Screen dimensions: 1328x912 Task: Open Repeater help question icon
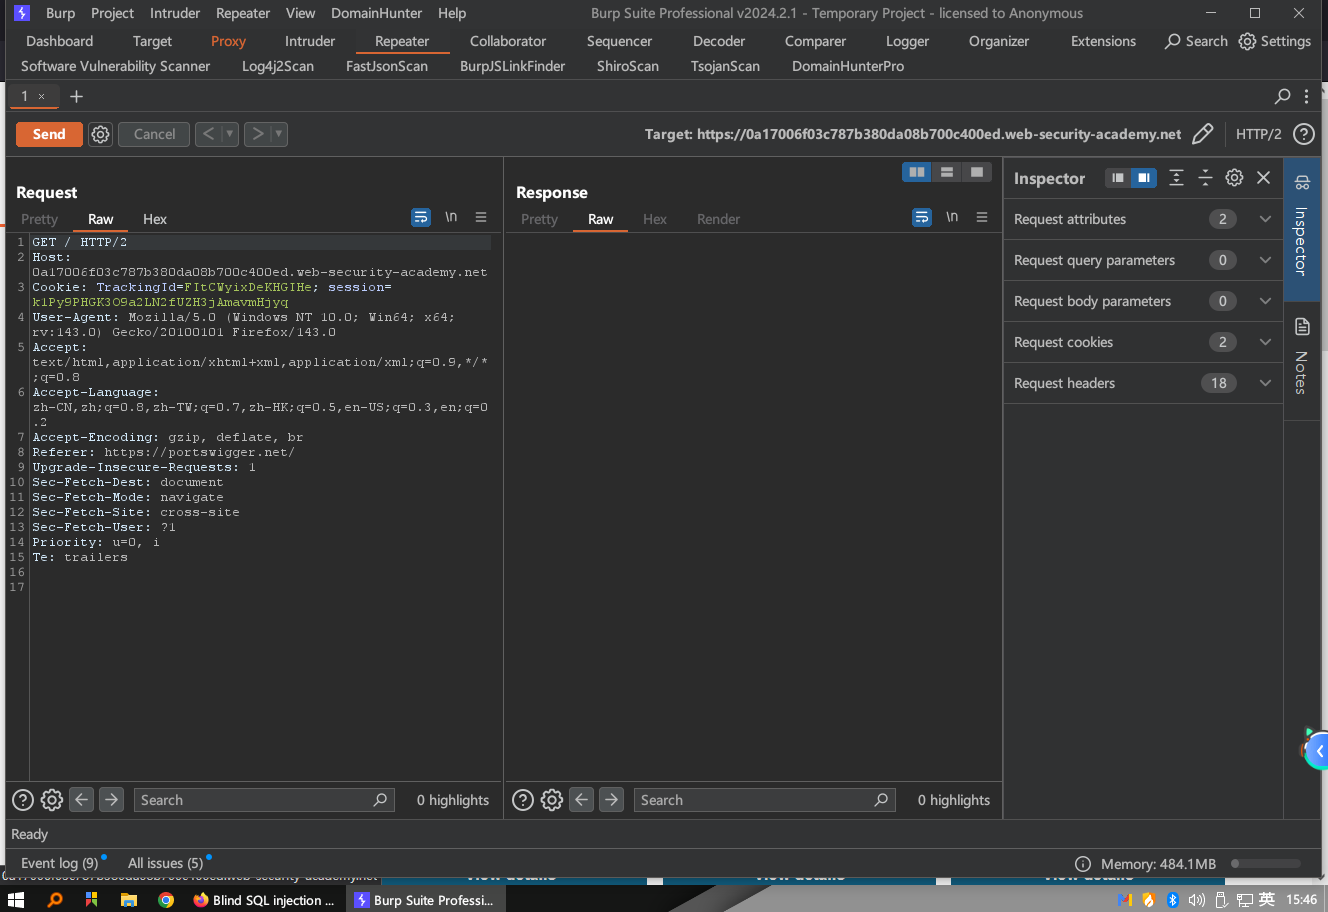coord(1303,134)
